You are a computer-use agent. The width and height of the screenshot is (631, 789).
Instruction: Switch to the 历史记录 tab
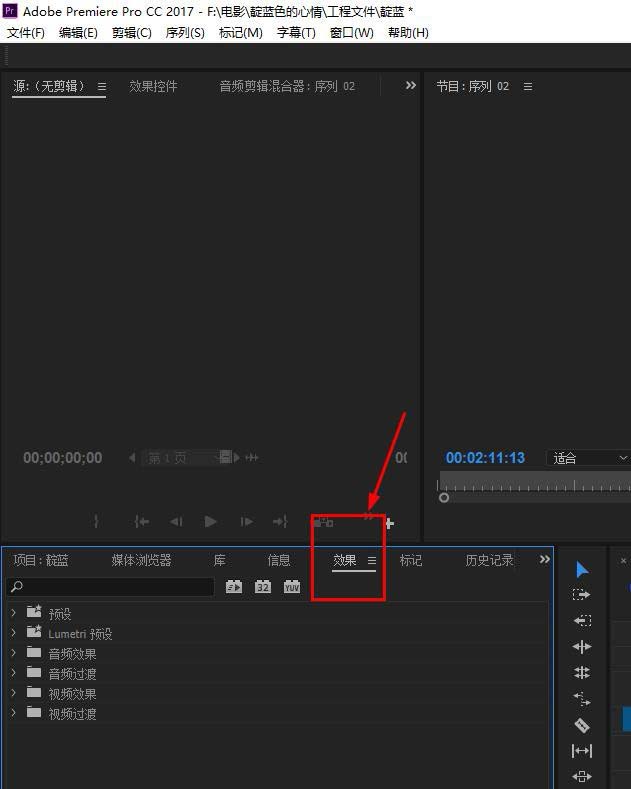(489, 561)
